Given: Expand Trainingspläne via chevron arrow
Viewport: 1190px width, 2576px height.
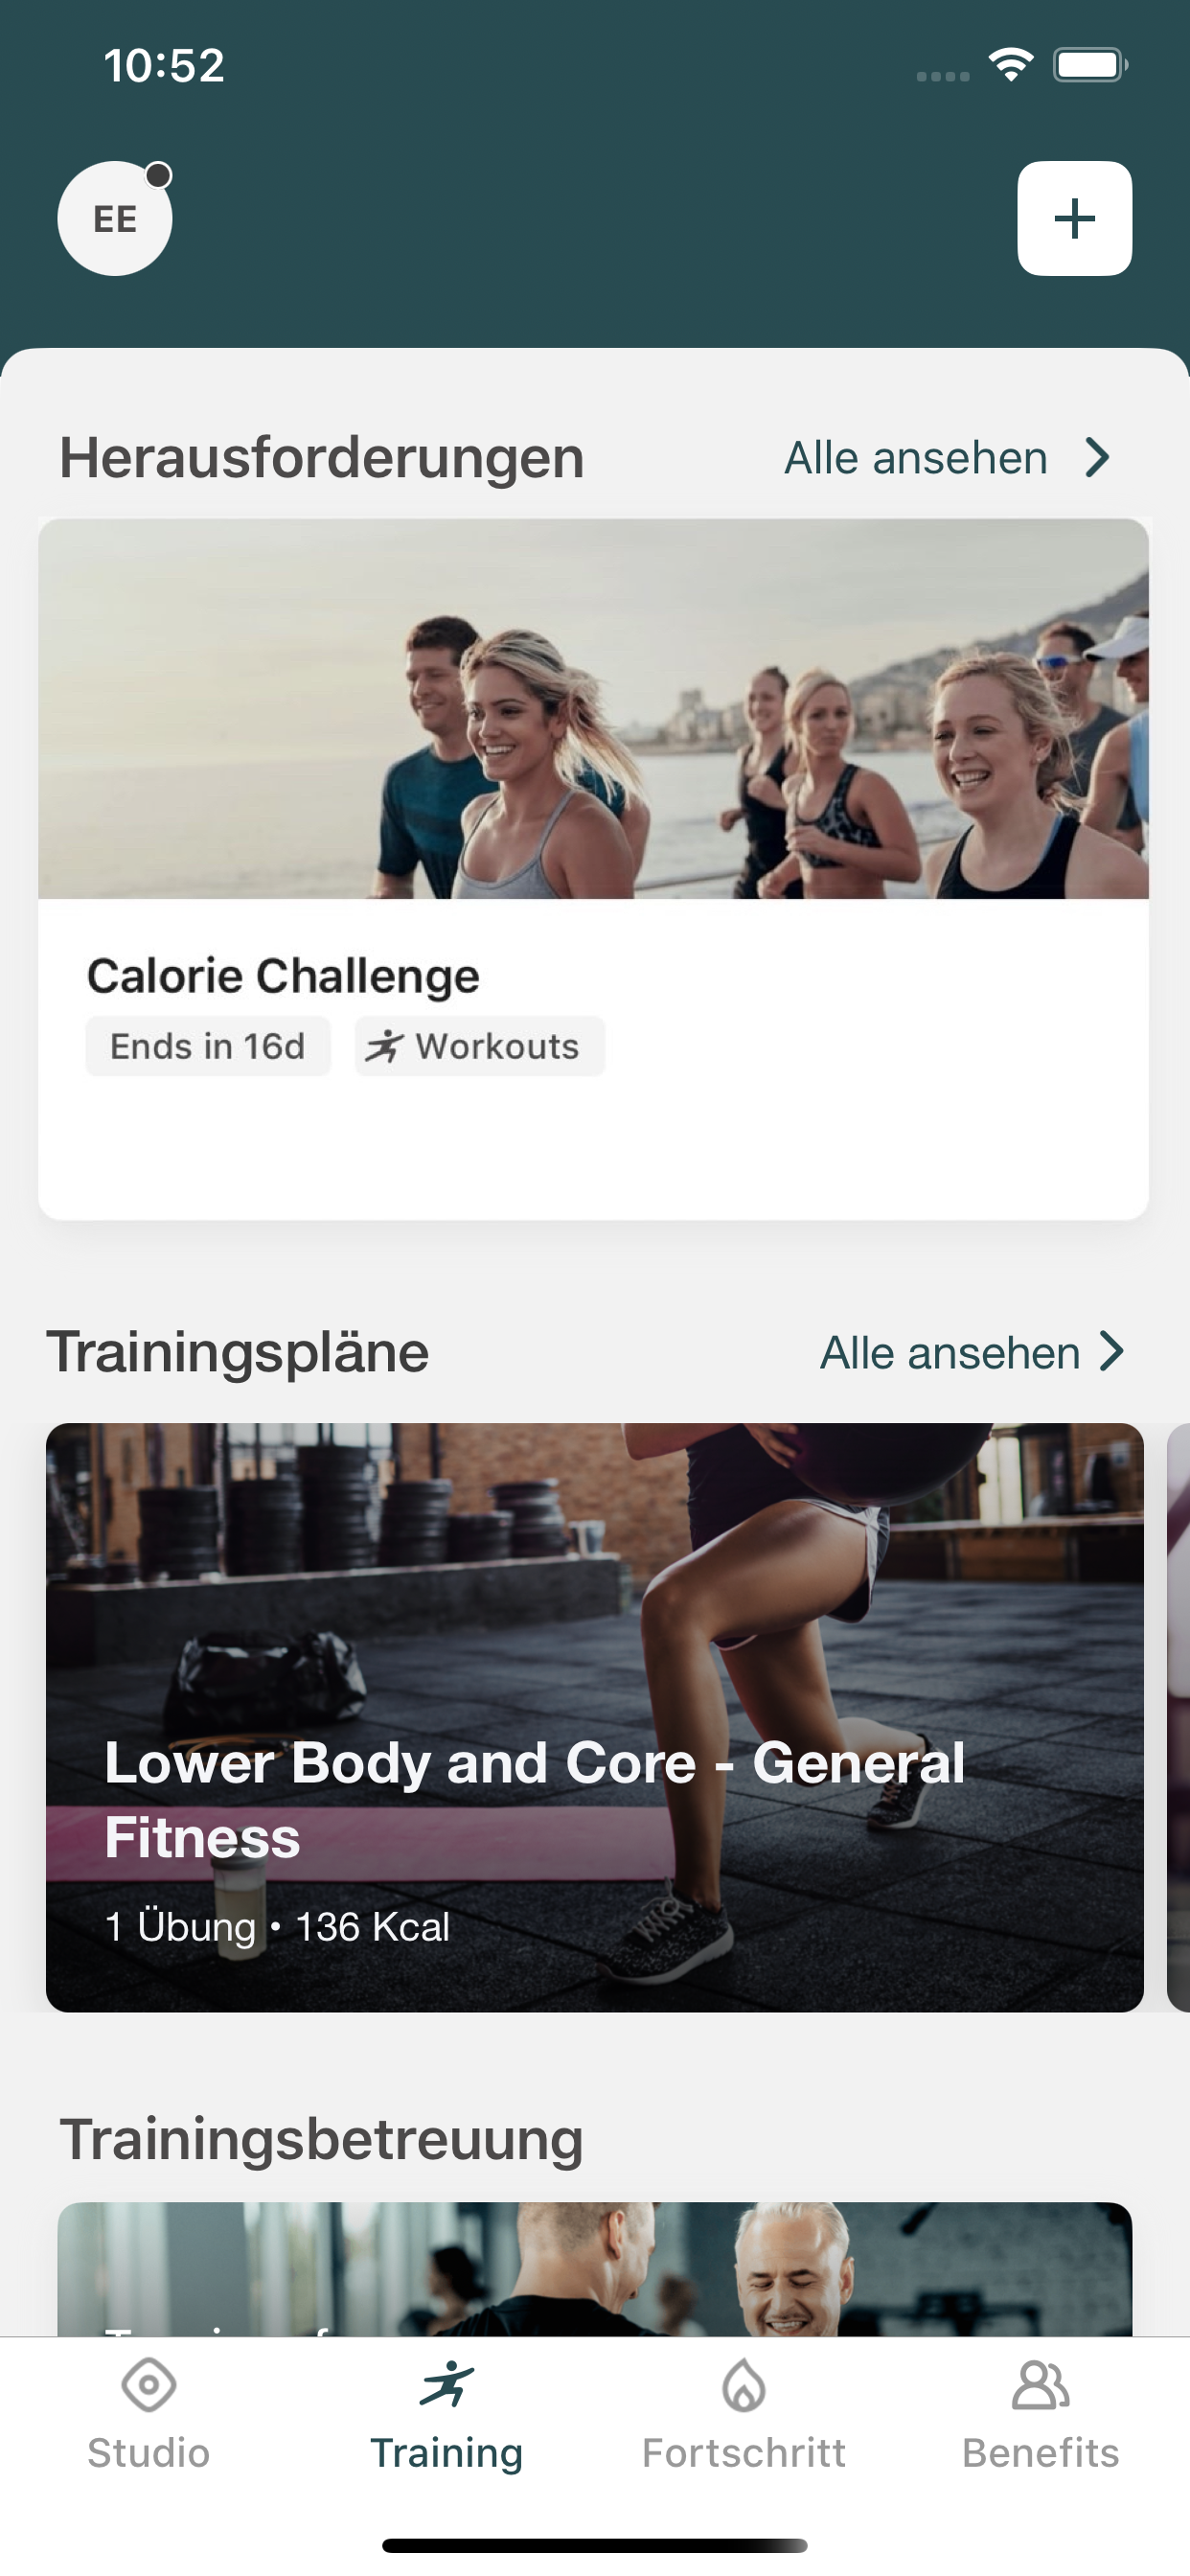Looking at the screenshot, I should (1111, 1352).
